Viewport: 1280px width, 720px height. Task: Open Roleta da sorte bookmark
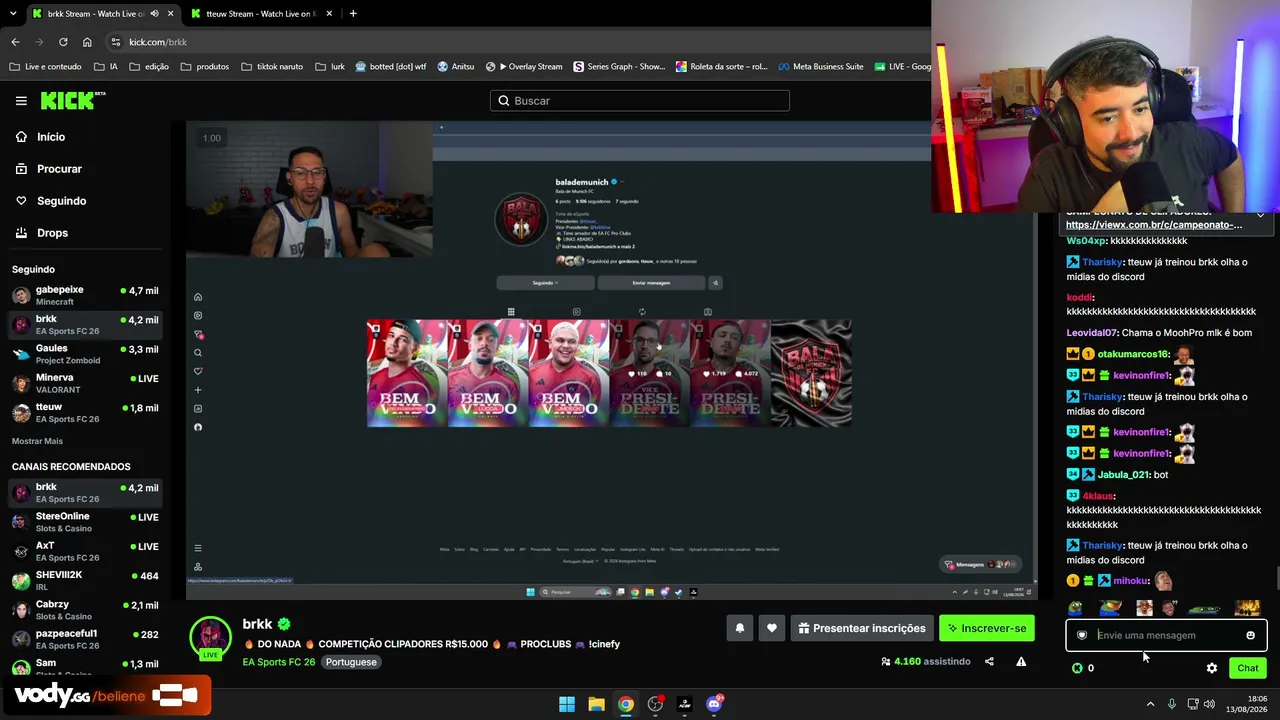tap(722, 67)
